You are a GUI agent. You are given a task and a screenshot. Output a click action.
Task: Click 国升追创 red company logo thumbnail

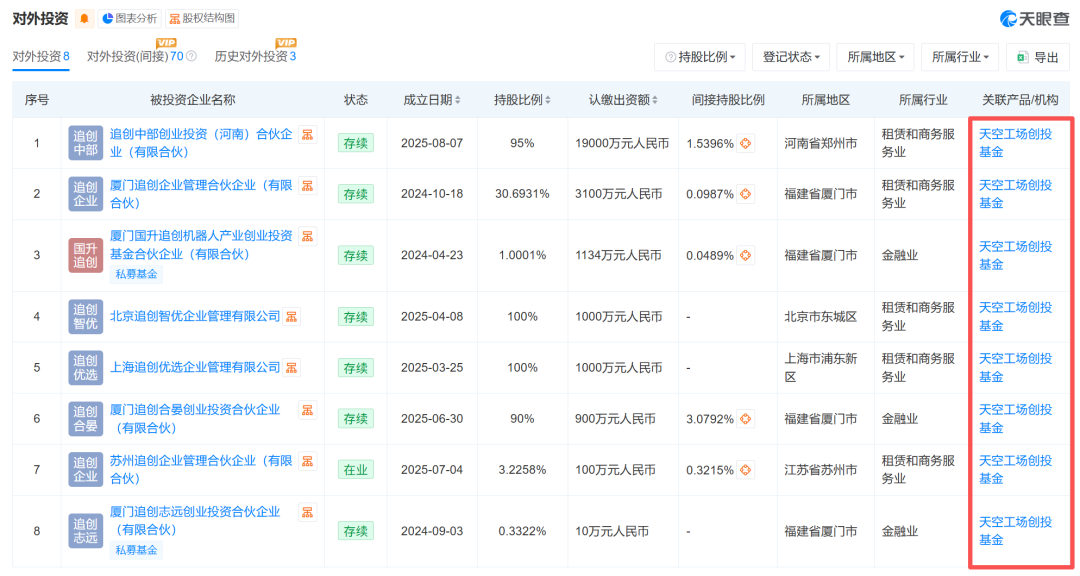pos(85,256)
